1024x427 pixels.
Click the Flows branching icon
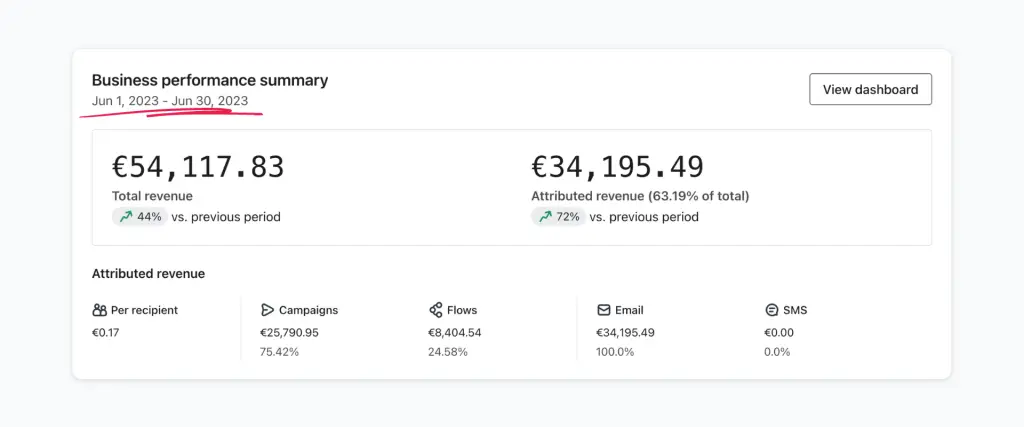coord(436,310)
